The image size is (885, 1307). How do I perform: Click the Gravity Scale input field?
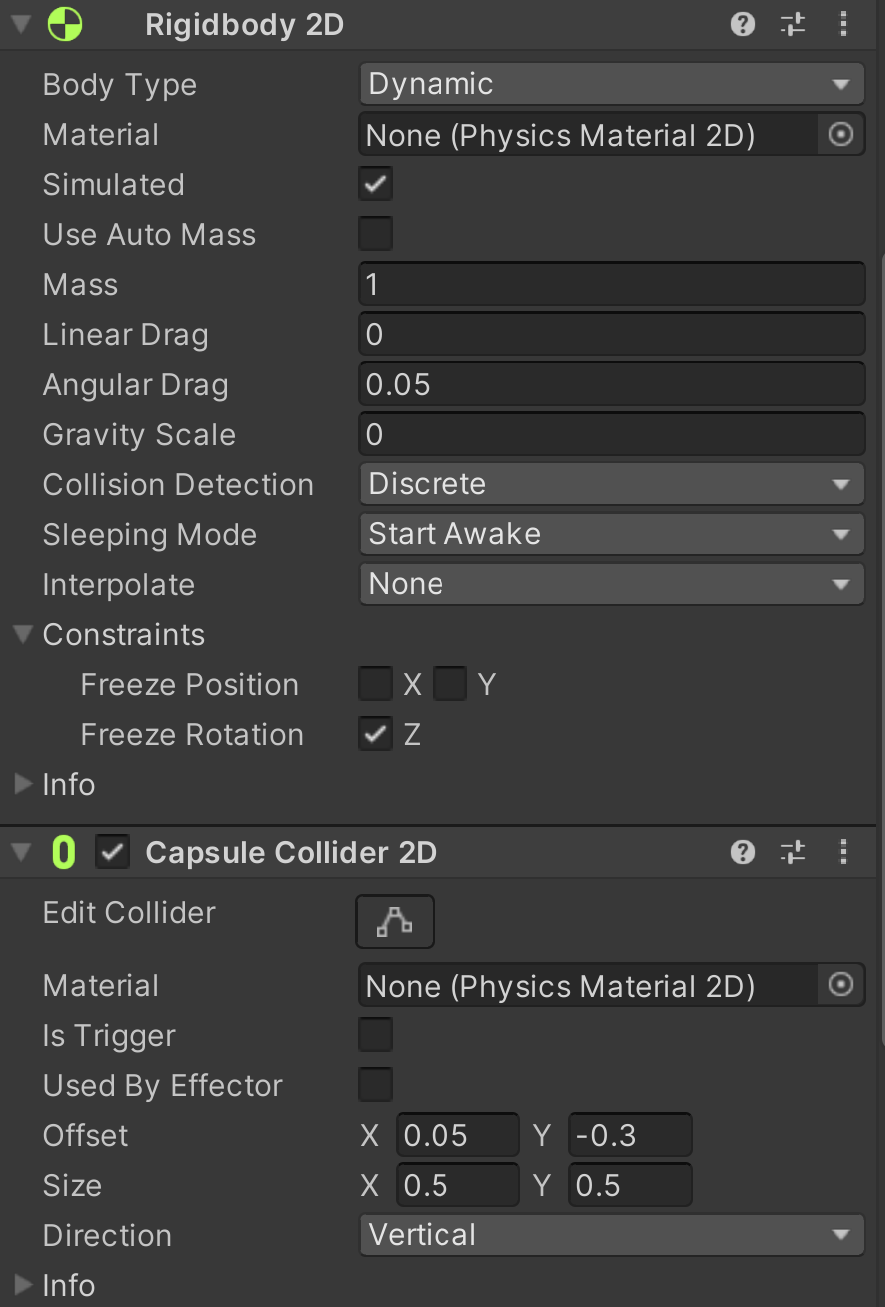611,434
